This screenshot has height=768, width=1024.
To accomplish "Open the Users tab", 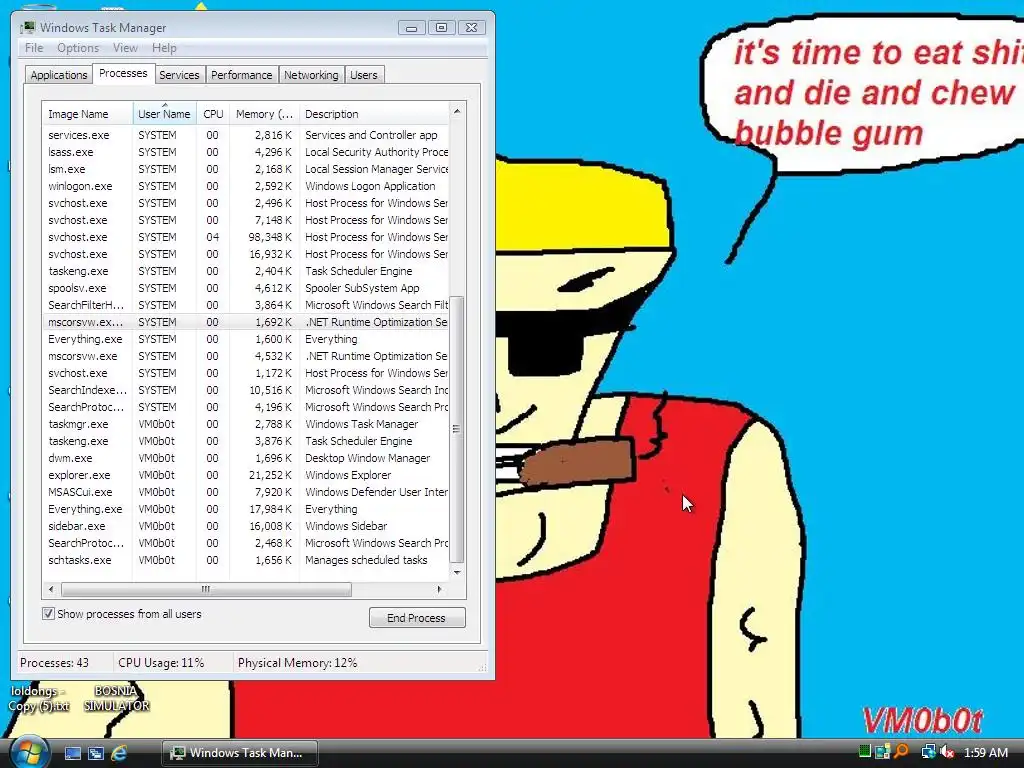I will (x=364, y=75).
